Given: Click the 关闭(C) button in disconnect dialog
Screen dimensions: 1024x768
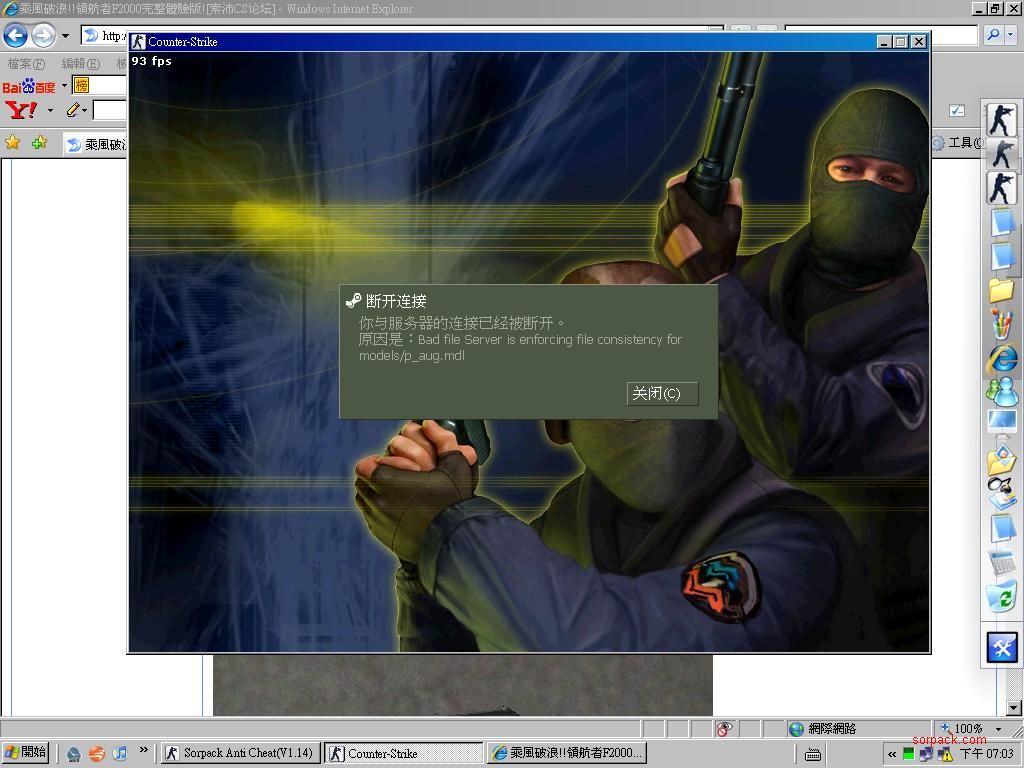Looking at the screenshot, I should [662, 393].
